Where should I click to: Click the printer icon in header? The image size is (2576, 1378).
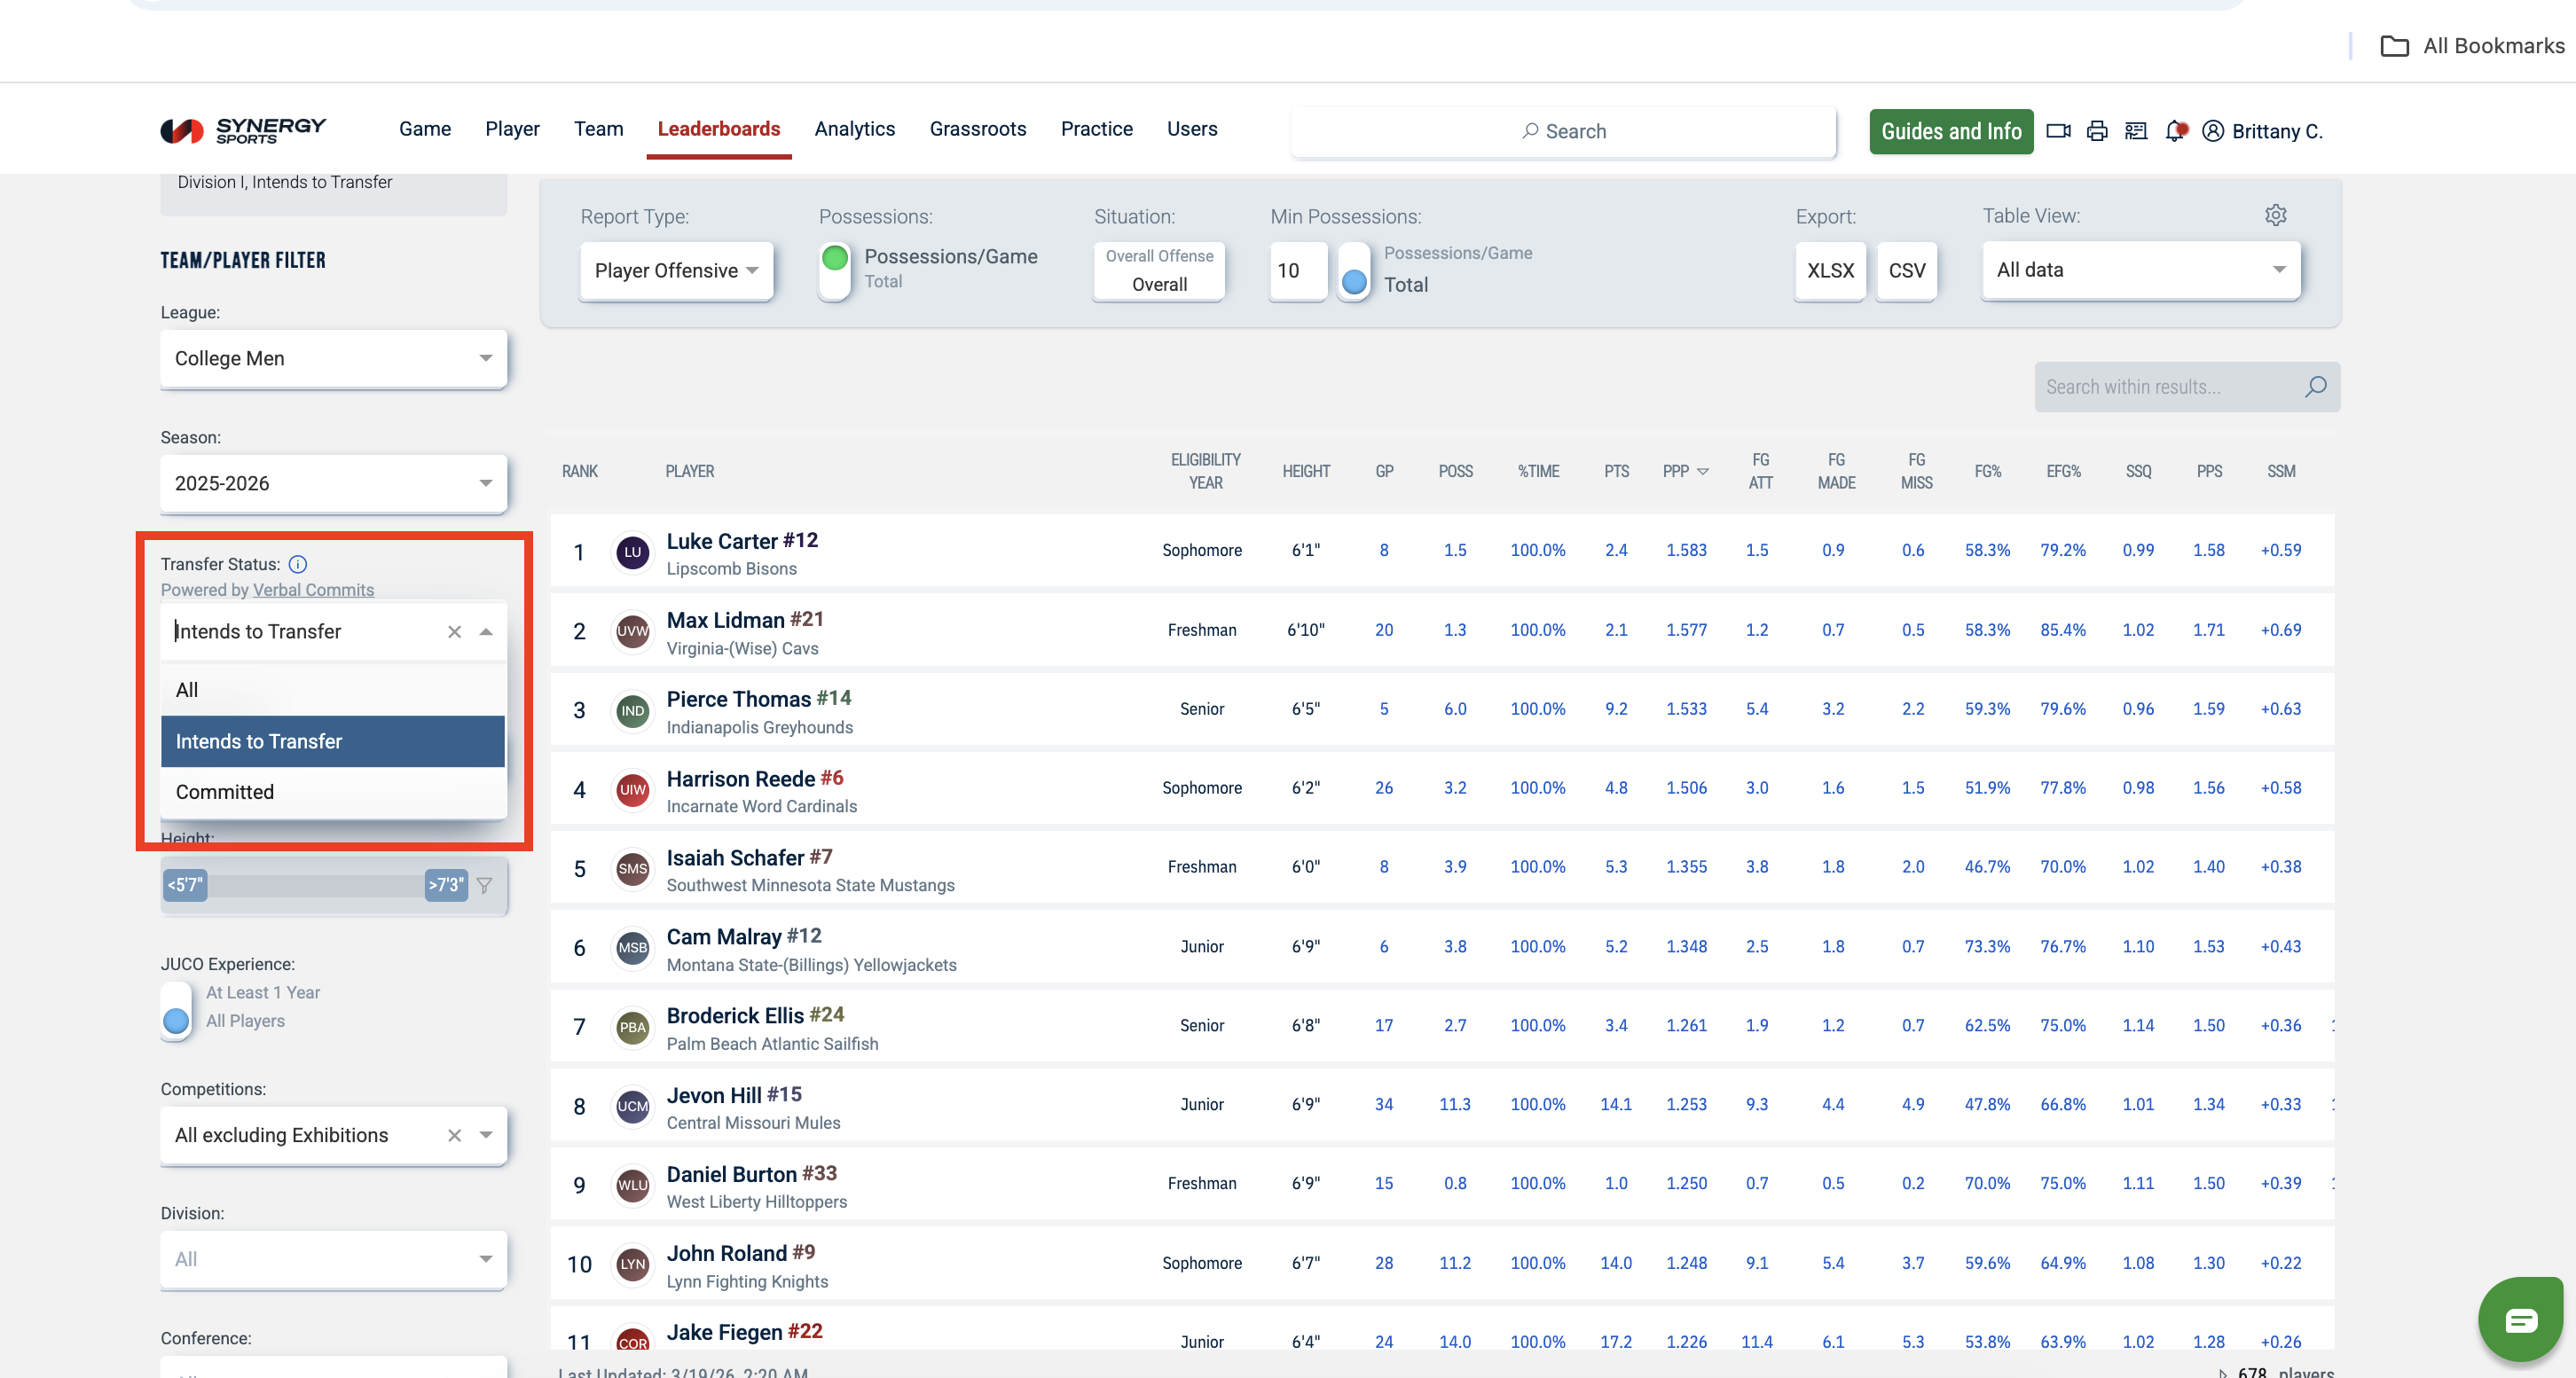2097,131
